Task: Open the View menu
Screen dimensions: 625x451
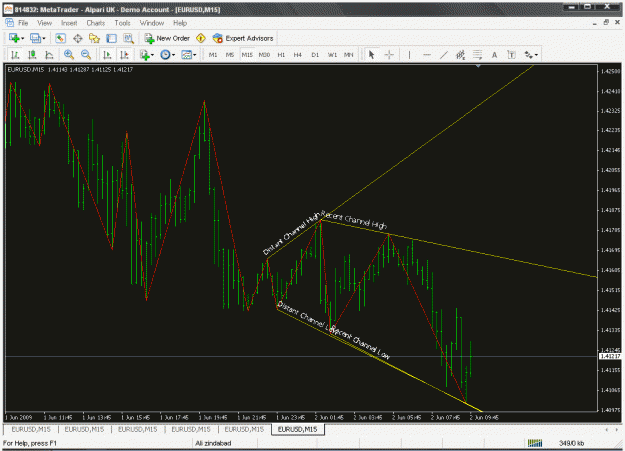Action: point(45,23)
